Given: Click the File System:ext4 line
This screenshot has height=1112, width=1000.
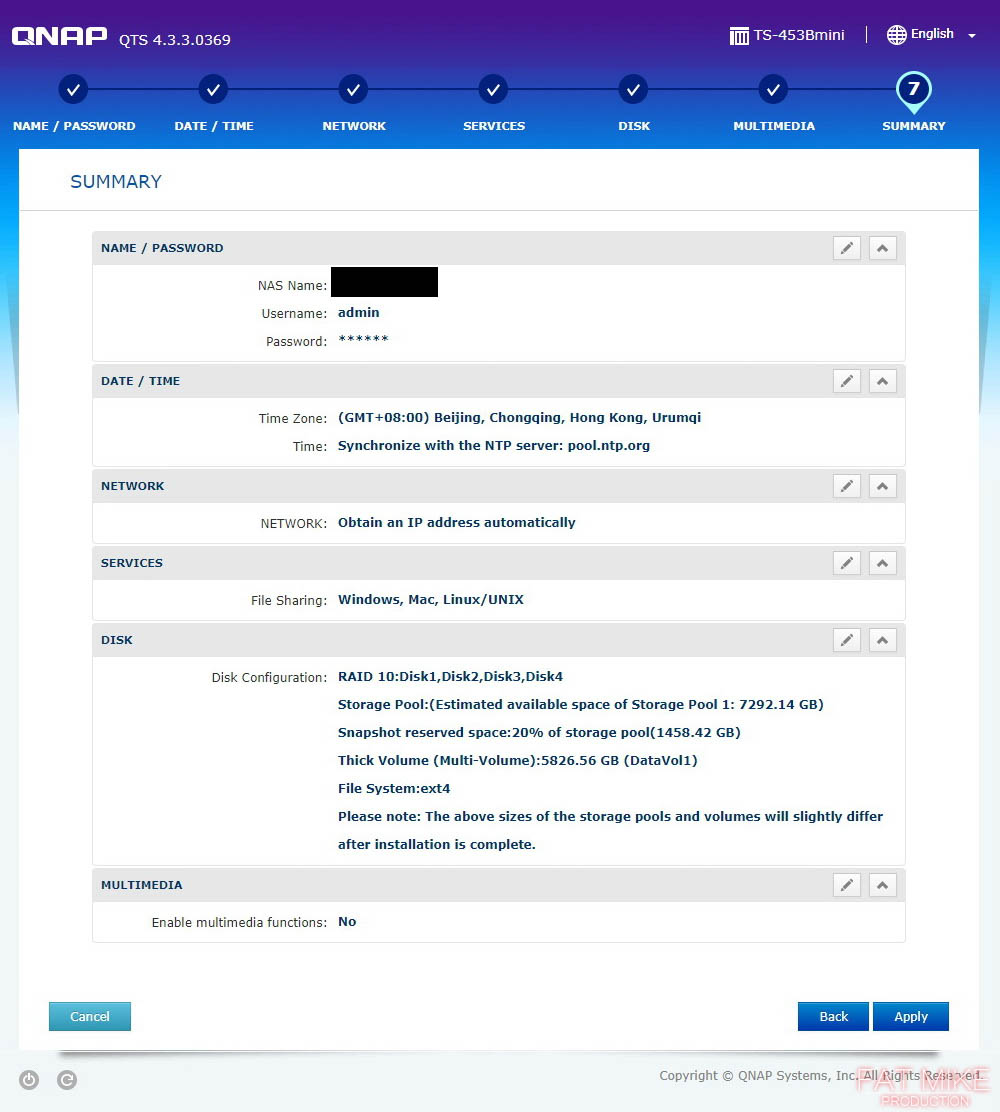Looking at the screenshot, I should (394, 789).
